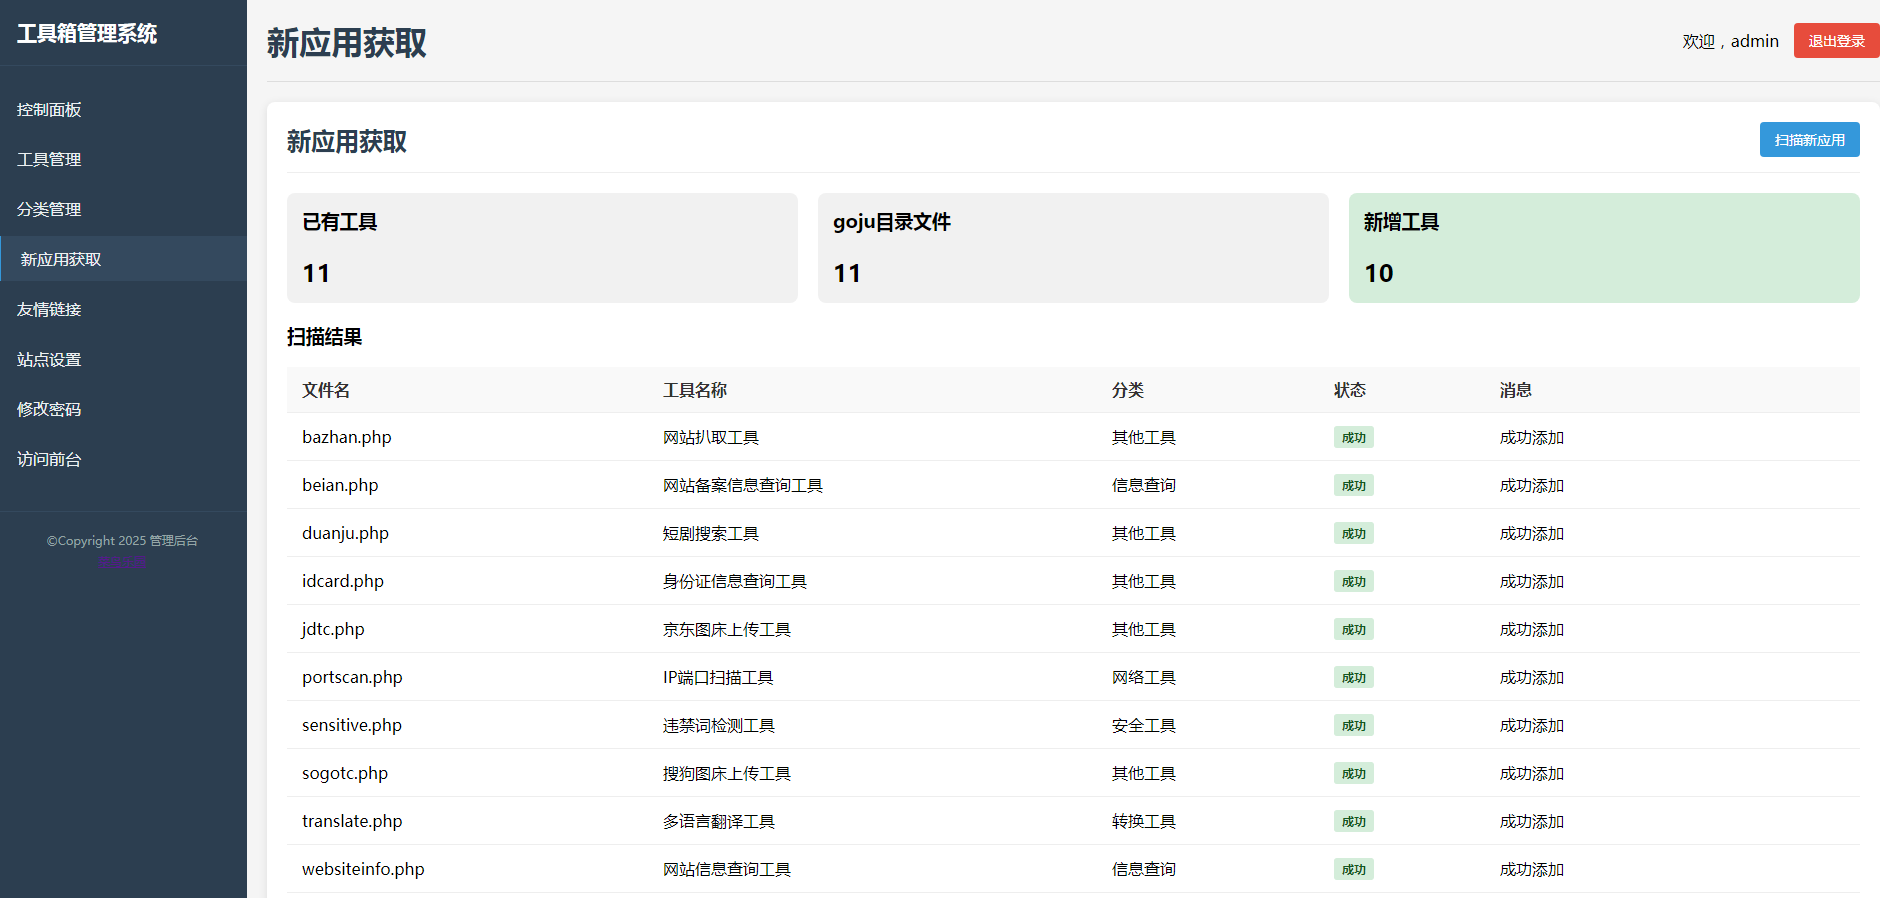1880x898 pixels.
Task: Open the 修改密码 sidebar entry
Action: 49,410
